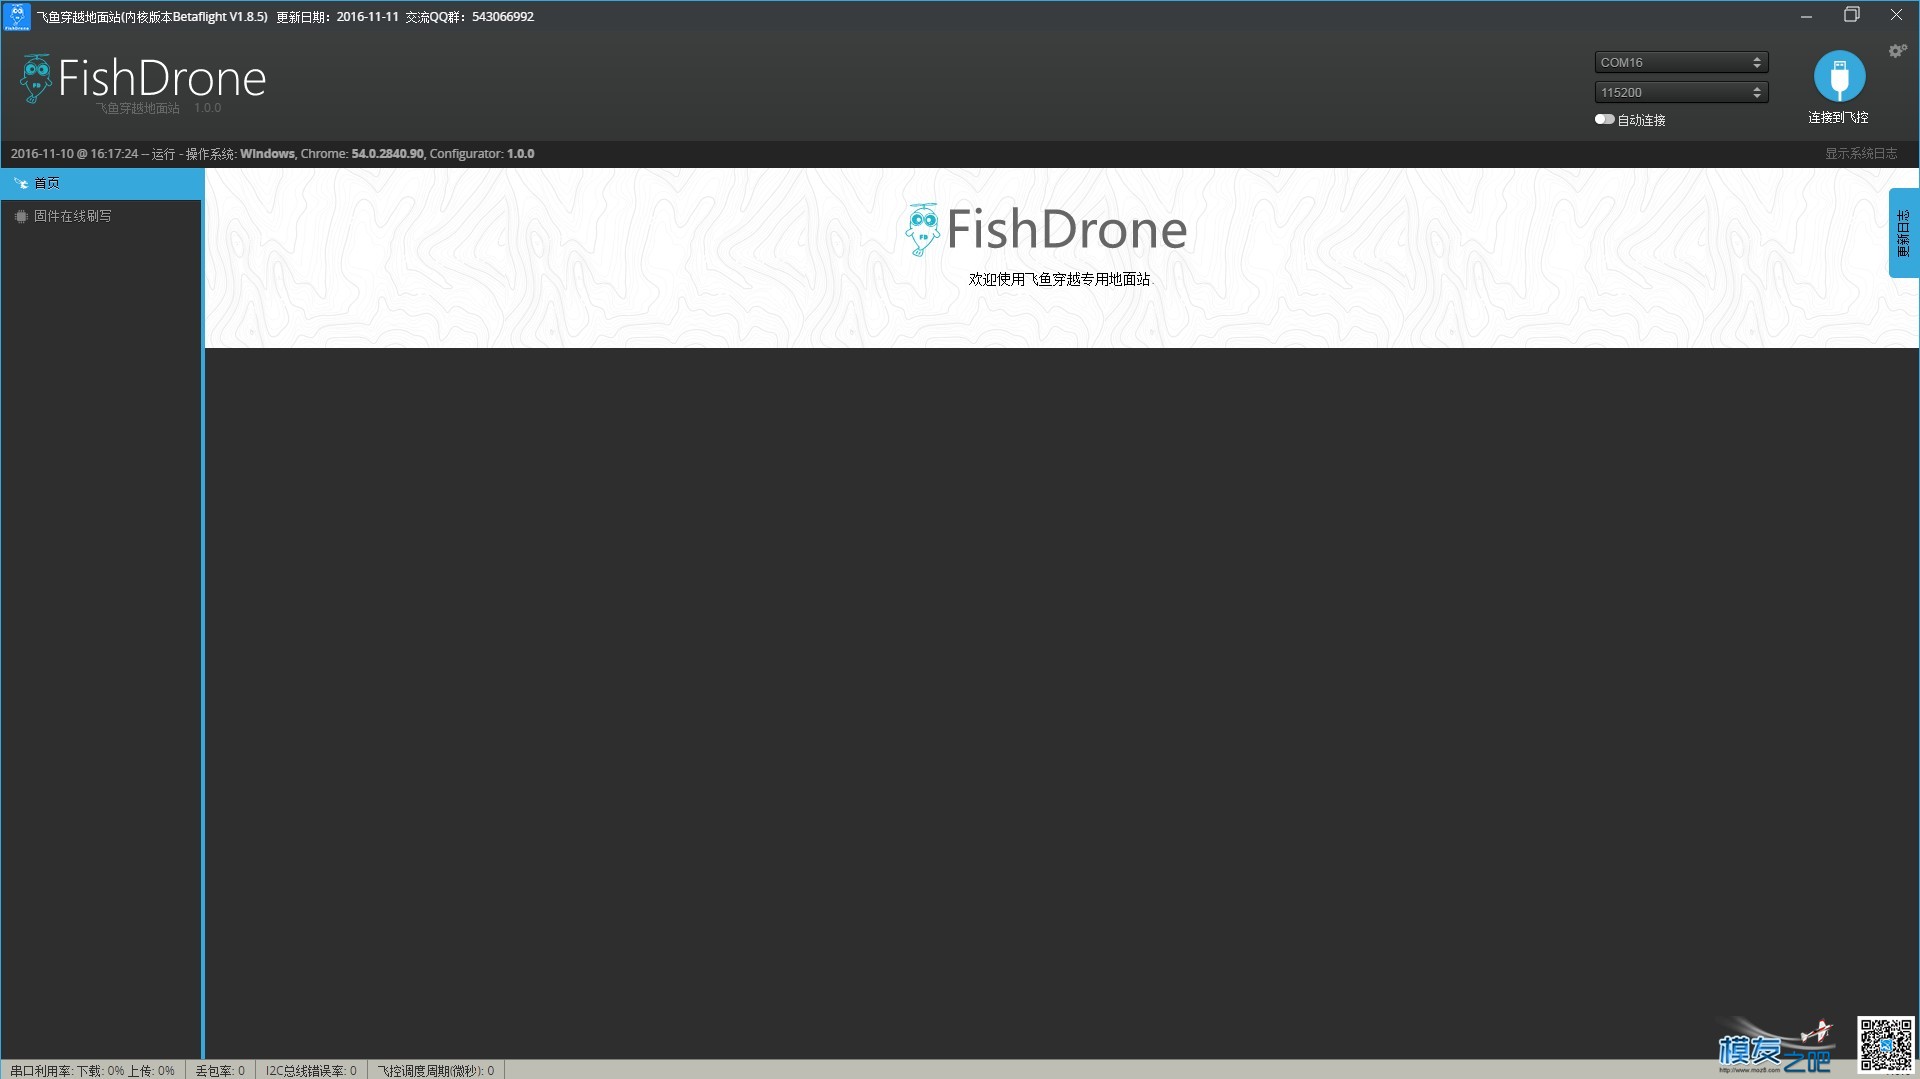Click the QR code thumbnail
Image resolution: width=1920 pixels, height=1079 pixels.
click(x=1886, y=1045)
